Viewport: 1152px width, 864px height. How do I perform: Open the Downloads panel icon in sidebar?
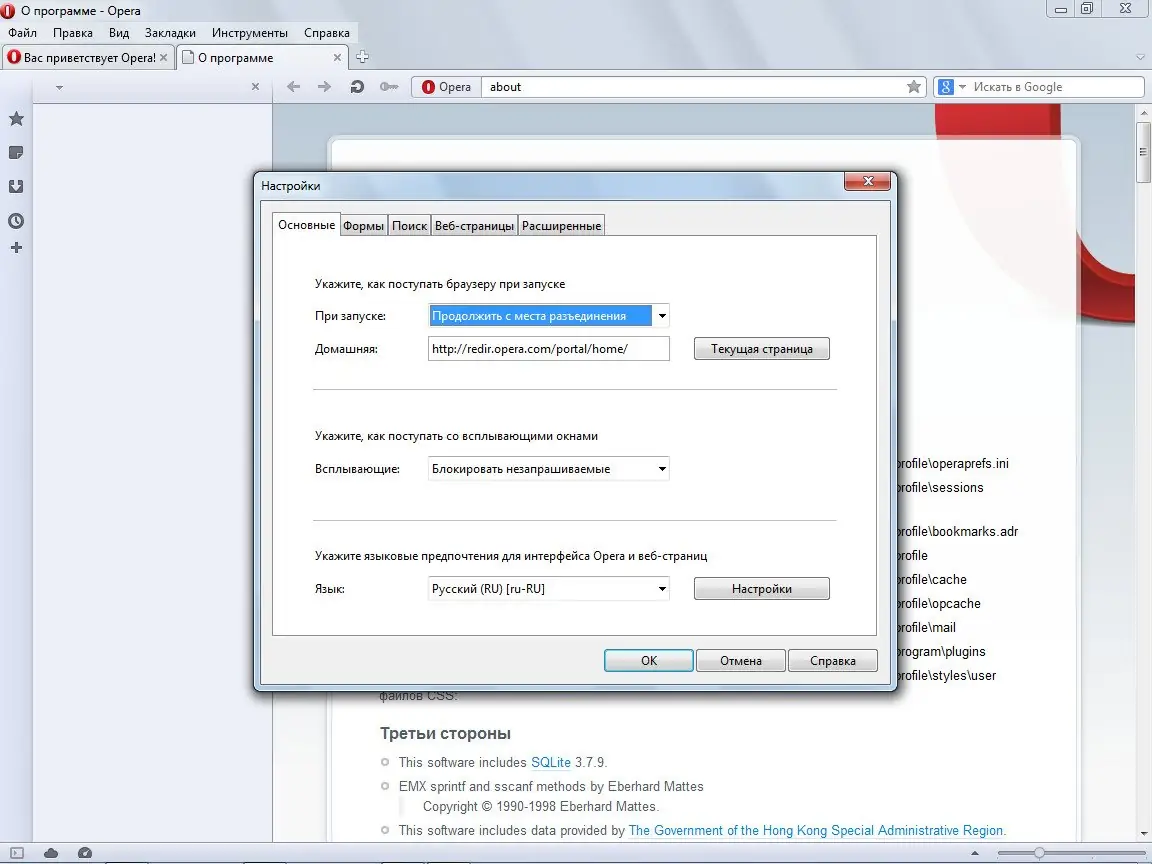(16, 187)
